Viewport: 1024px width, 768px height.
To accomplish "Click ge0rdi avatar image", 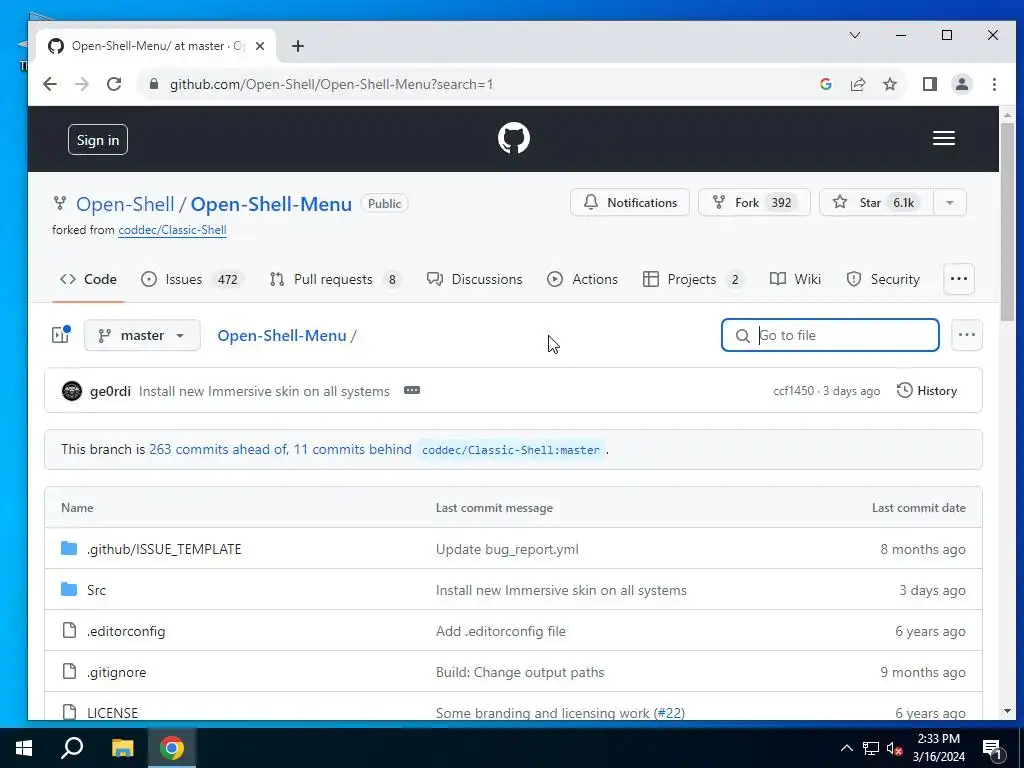I will (72, 391).
